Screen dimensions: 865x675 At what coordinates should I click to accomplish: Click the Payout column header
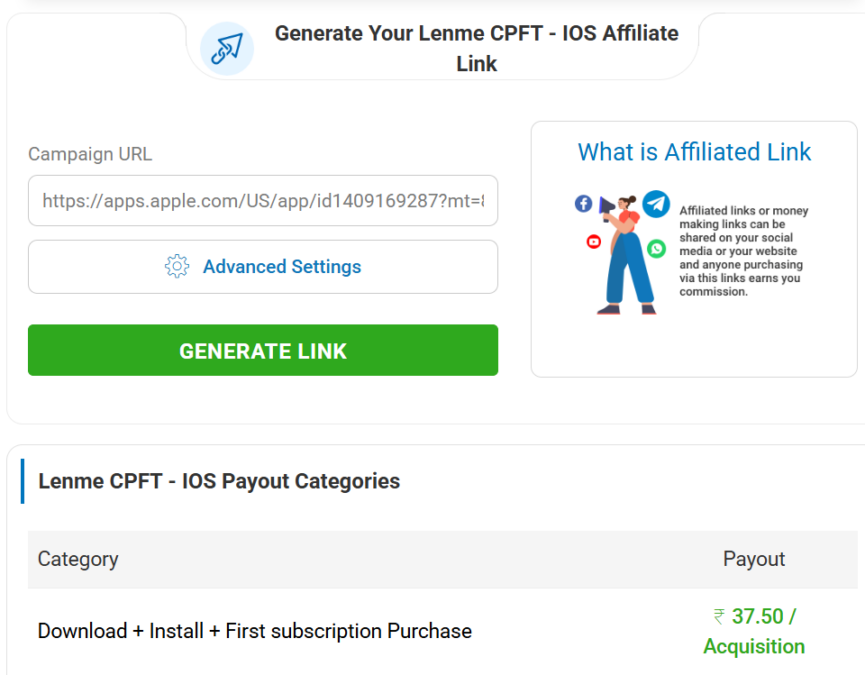pos(754,559)
